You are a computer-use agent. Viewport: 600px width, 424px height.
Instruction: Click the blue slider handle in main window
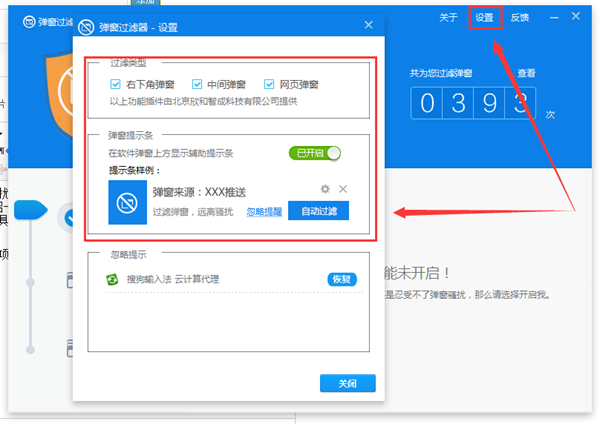31,209
